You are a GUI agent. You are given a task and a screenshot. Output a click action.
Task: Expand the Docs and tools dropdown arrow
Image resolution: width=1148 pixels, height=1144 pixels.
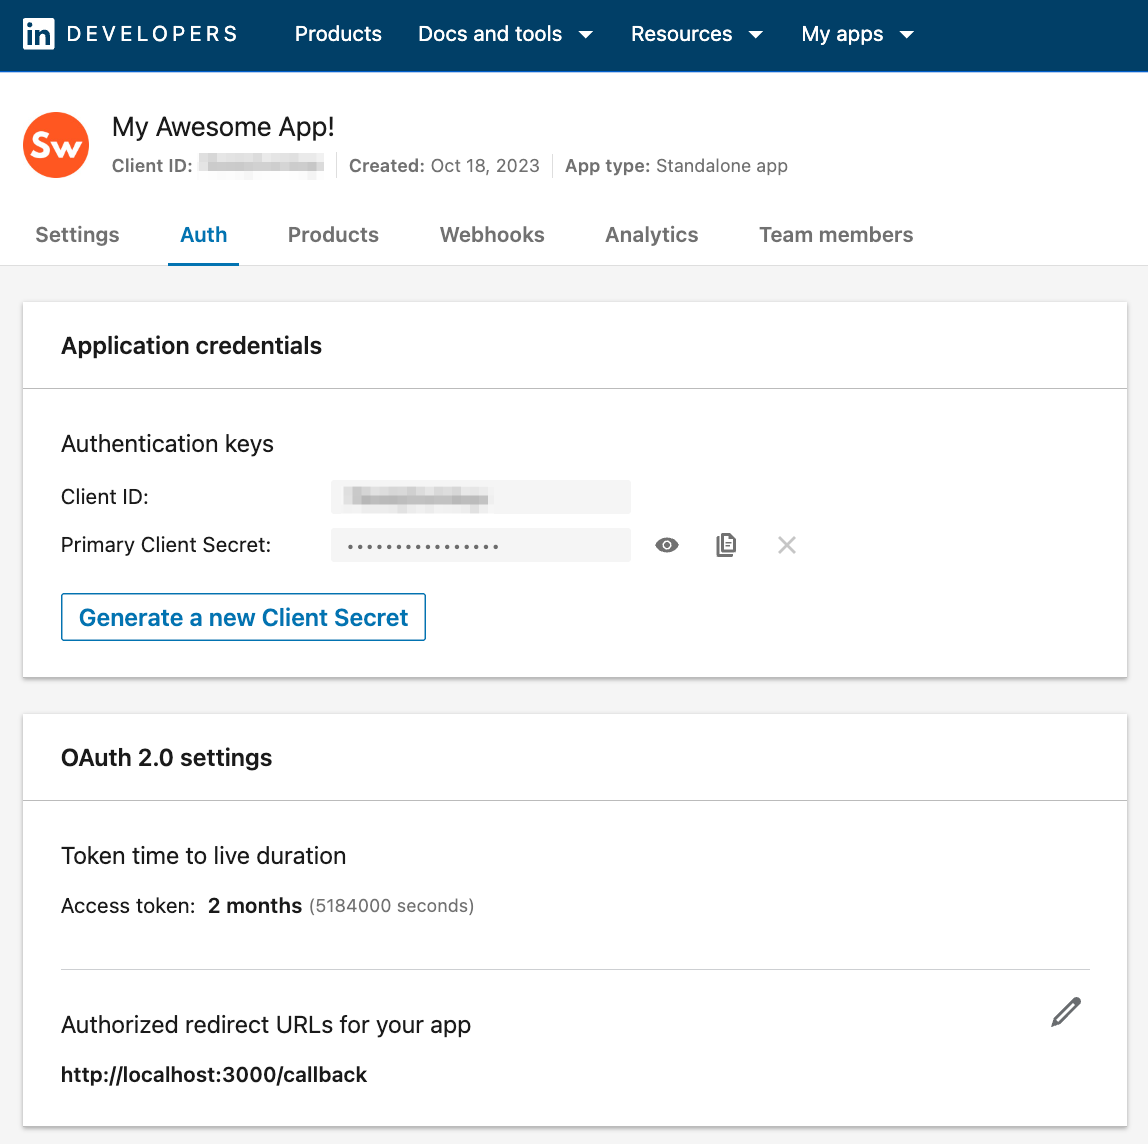[x=586, y=34]
